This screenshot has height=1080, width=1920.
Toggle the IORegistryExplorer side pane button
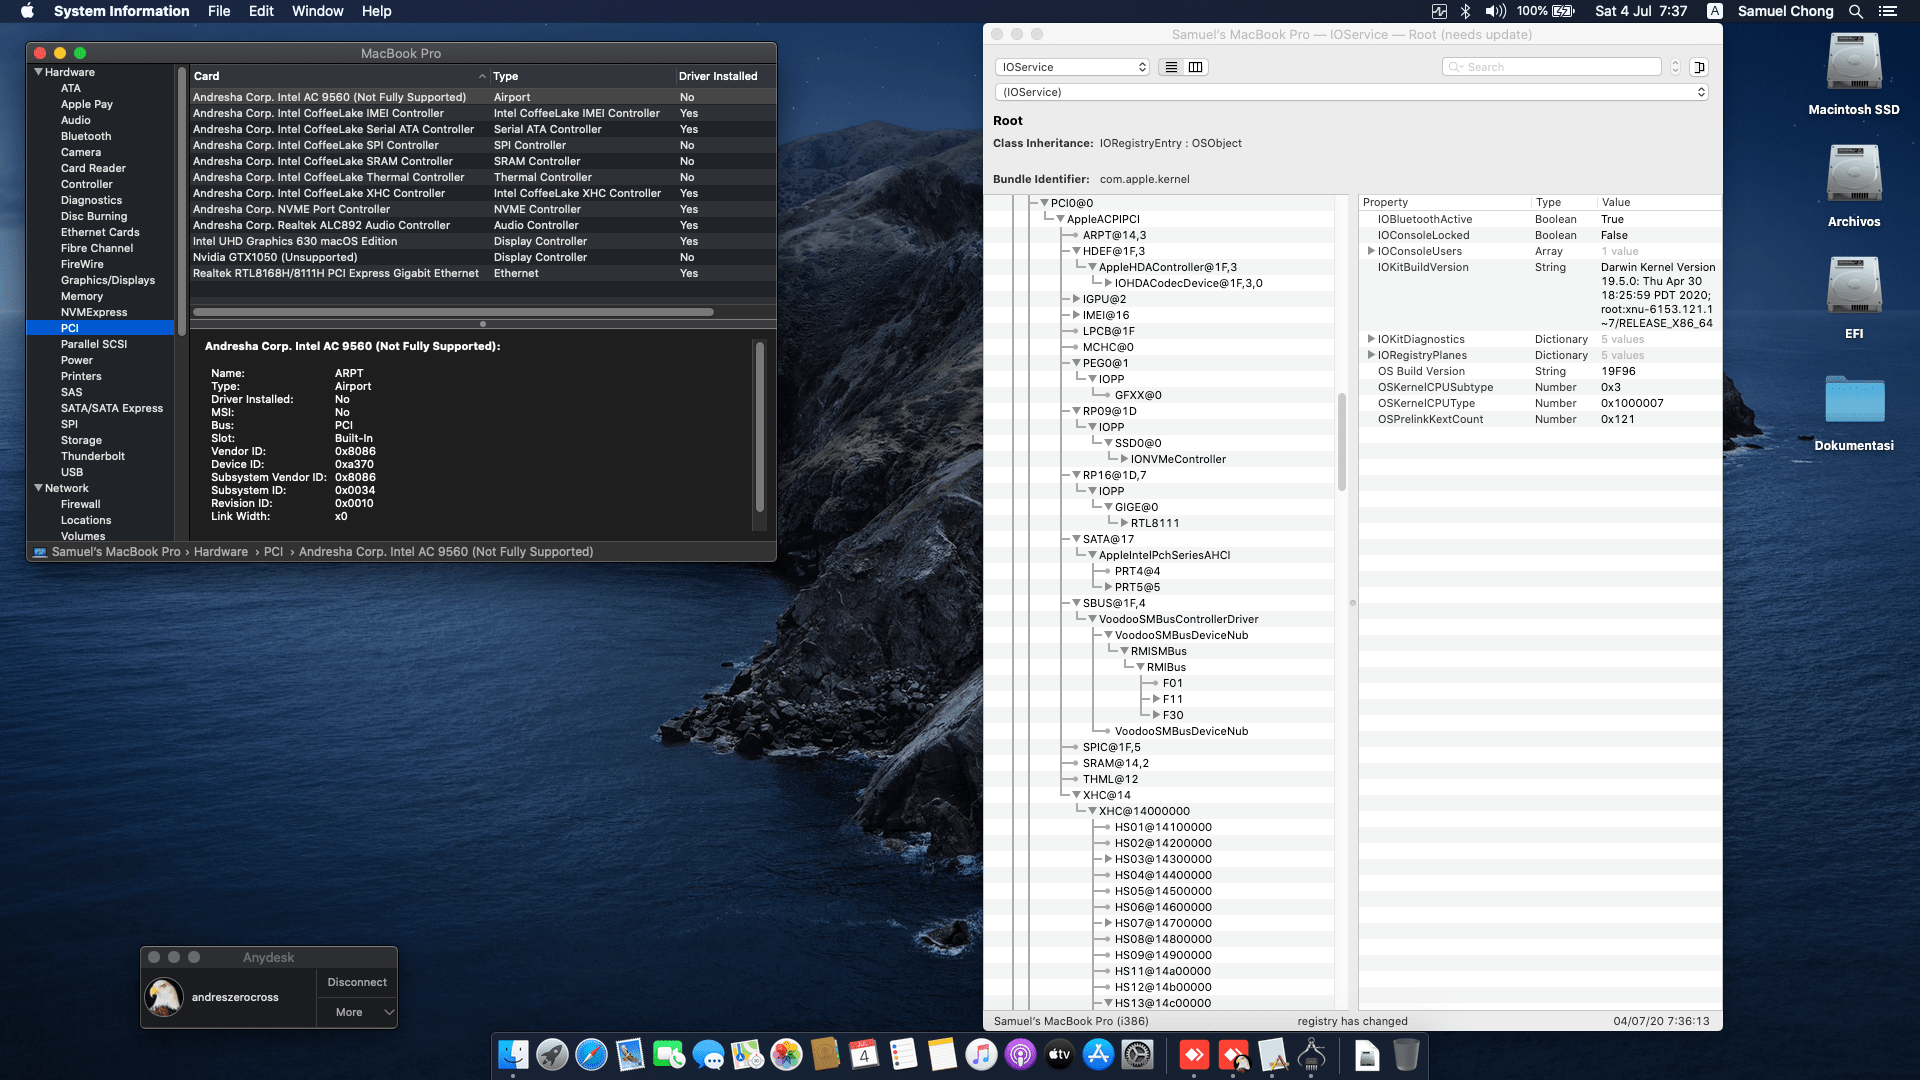[1699, 67]
